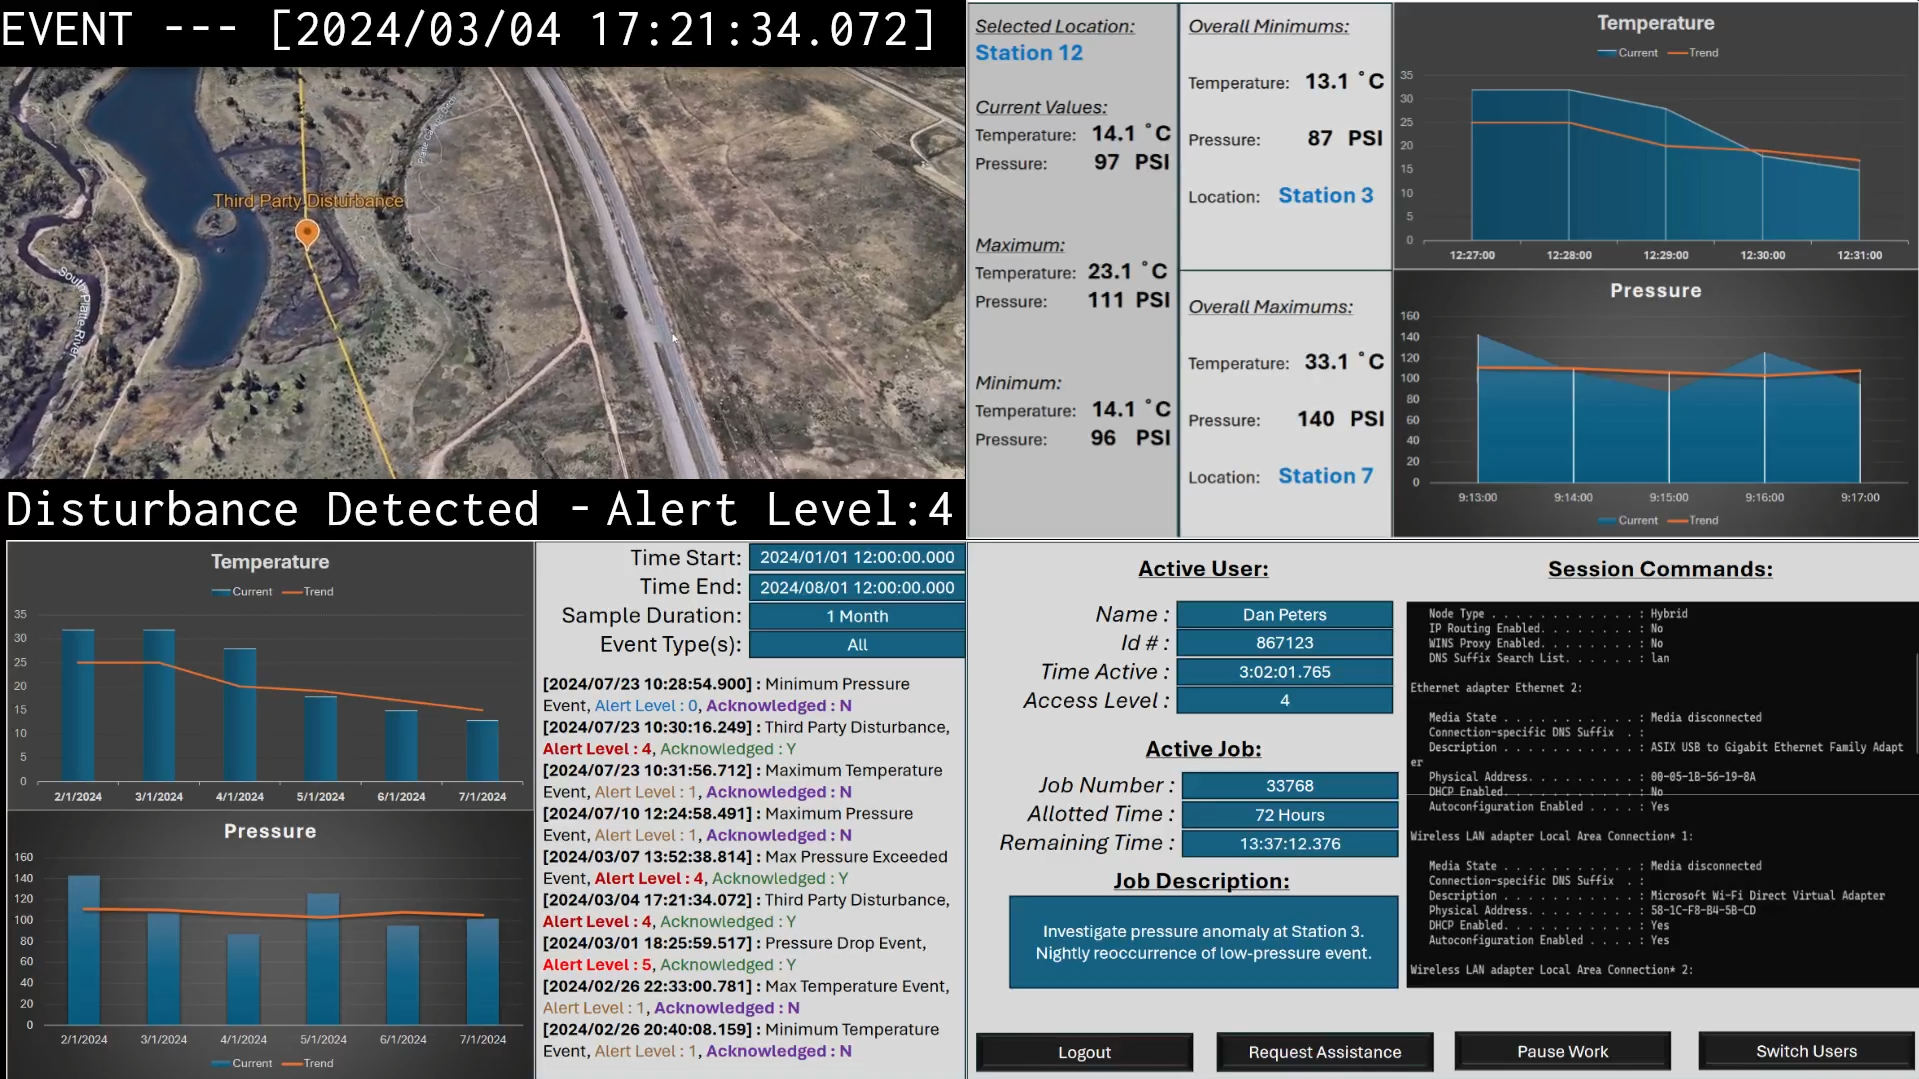This screenshot has width=1919, height=1079.
Task: Click Current legend in bottom-left Pressure chart
Action: tap(242, 1063)
